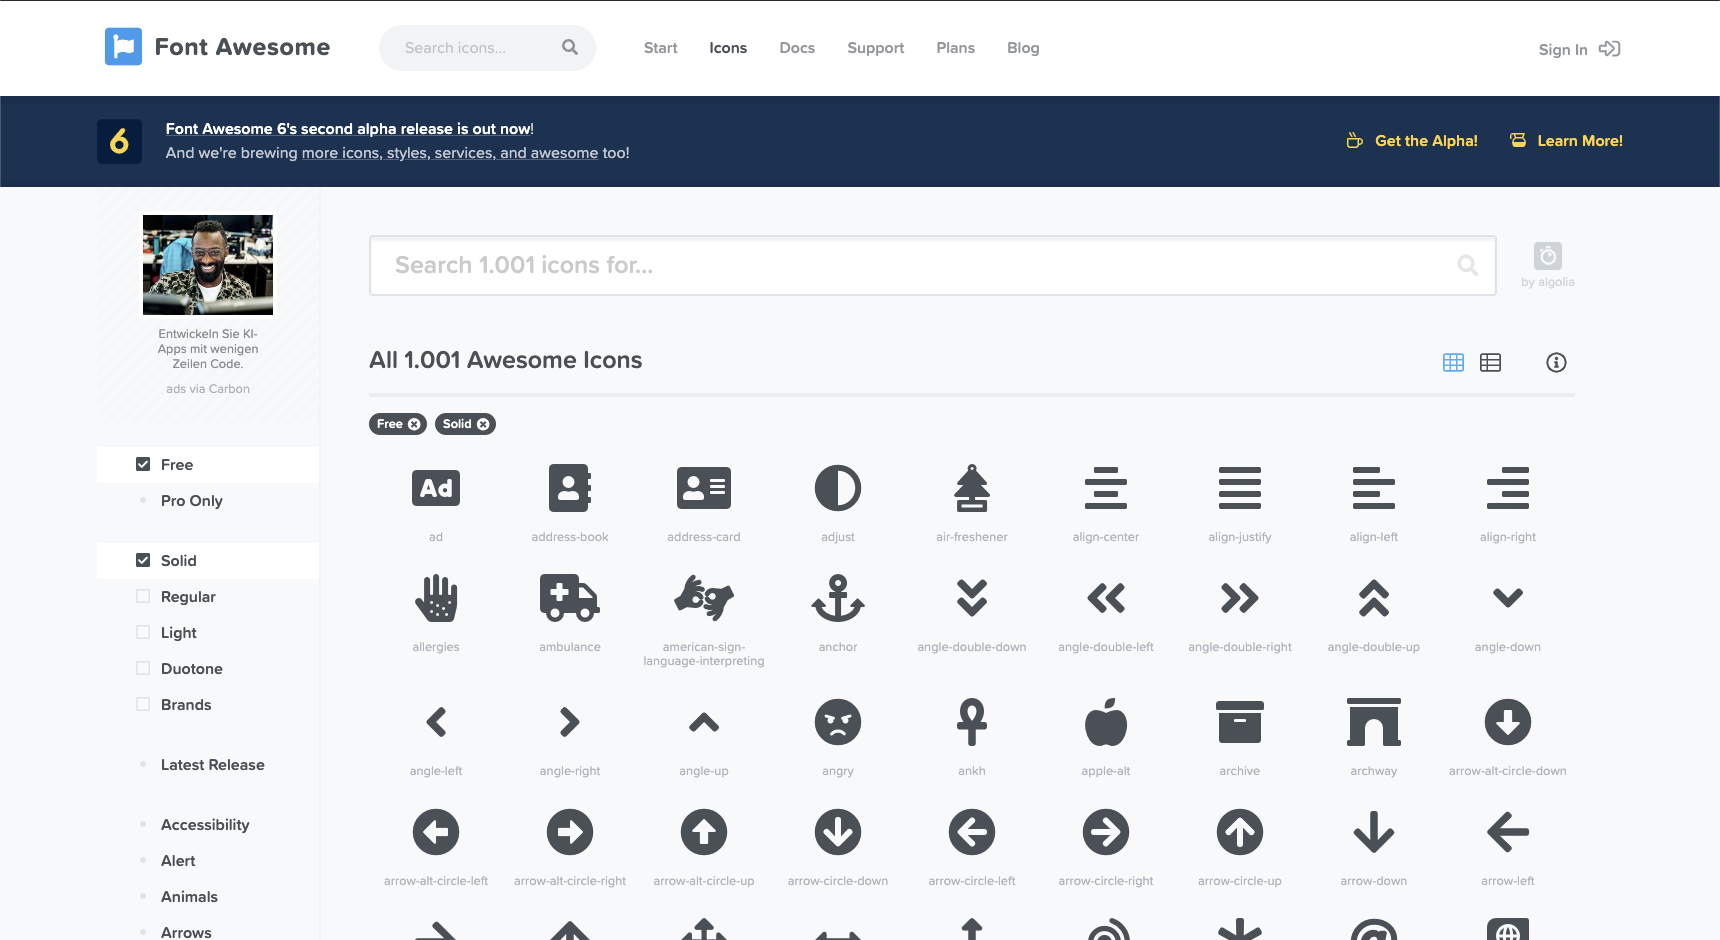Screen dimensions: 1720x940
Task: Choose the angry face icon
Action: (x=838, y=722)
